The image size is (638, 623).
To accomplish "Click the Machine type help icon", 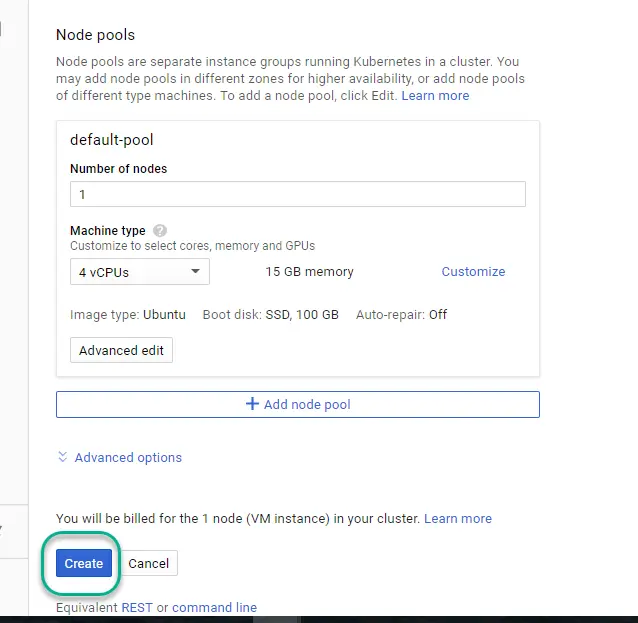I will click(x=160, y=231).
